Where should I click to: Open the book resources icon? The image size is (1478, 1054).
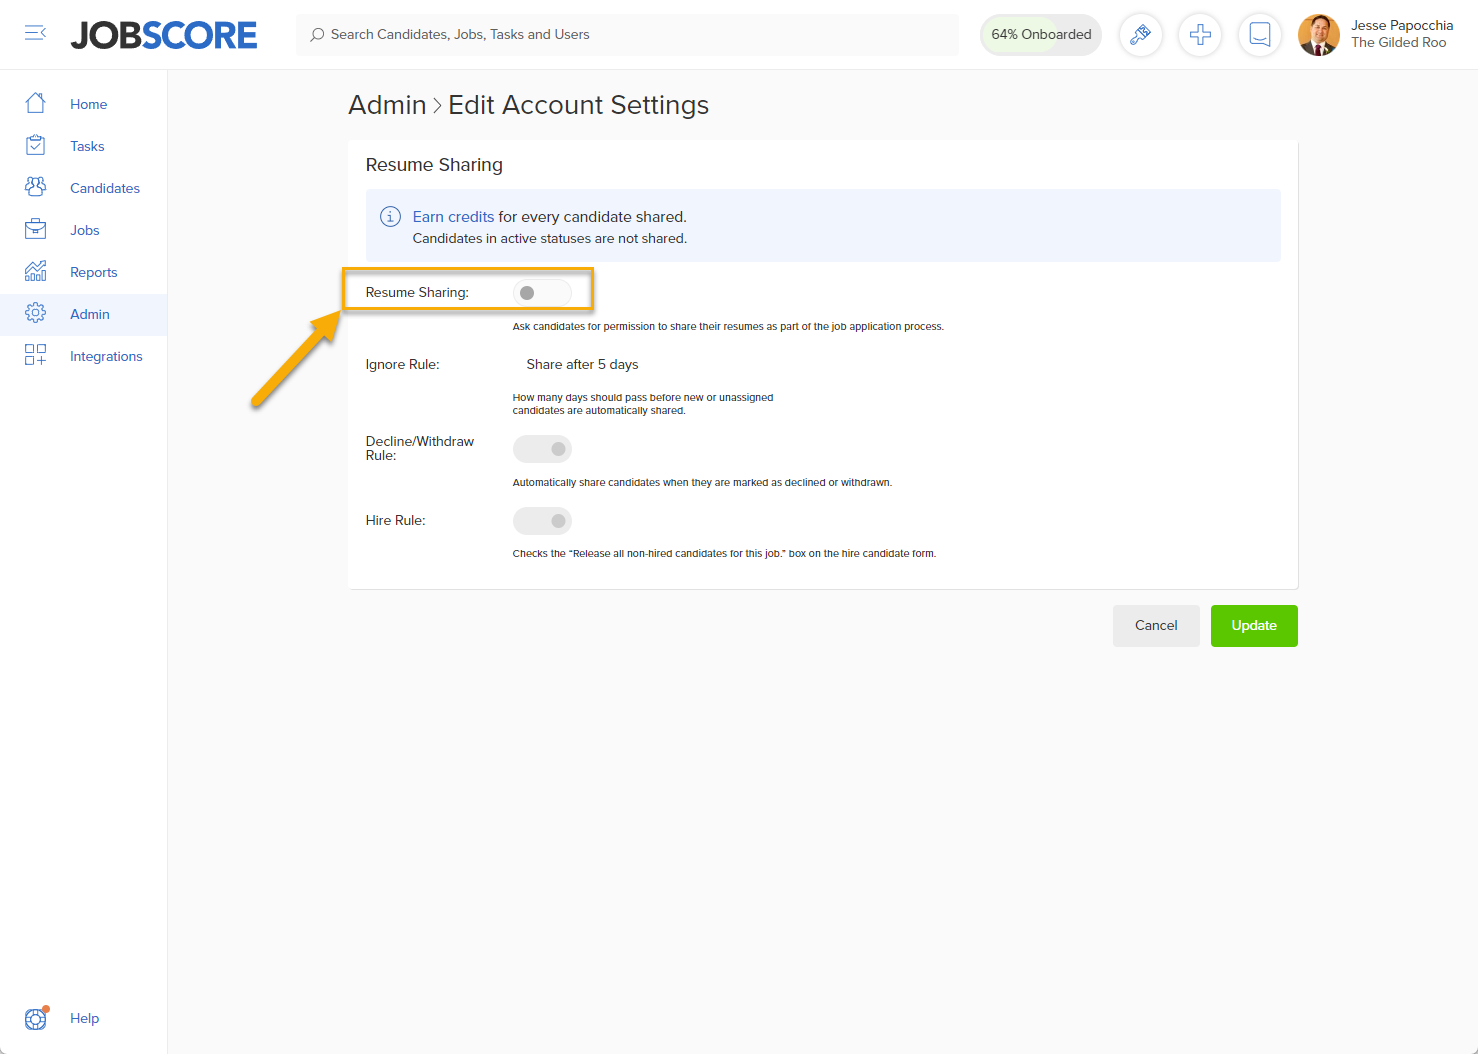(1260, 35)
